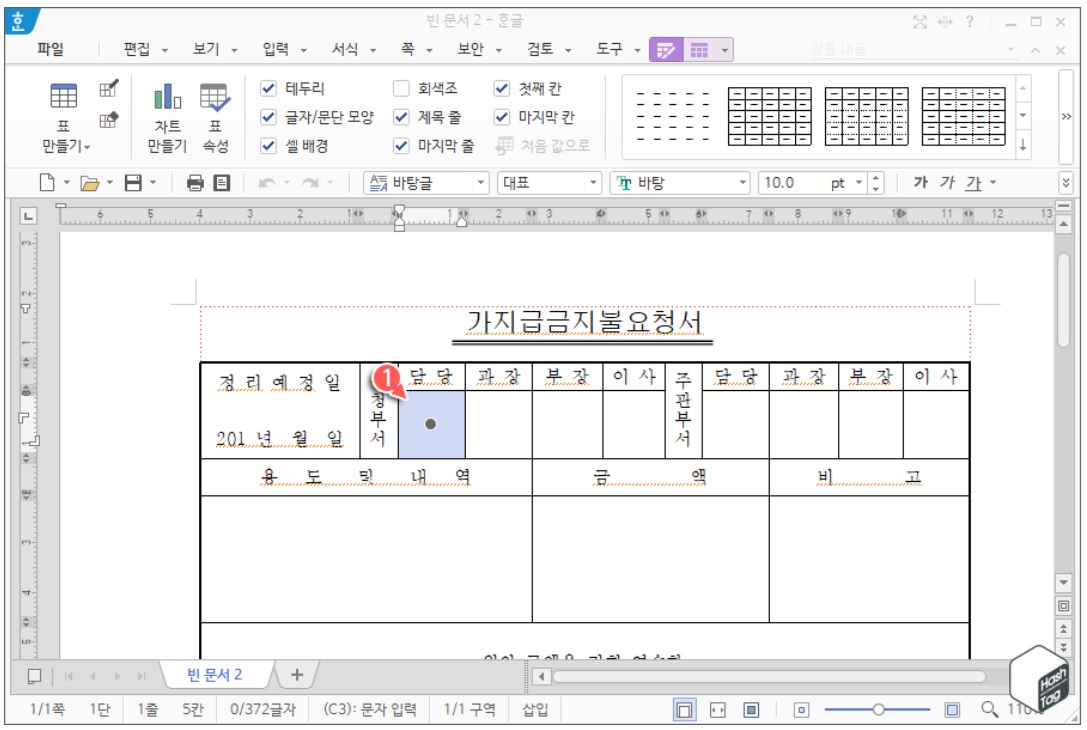
Task: Open the 서식 menu
Action: click(x=345, y=49)
